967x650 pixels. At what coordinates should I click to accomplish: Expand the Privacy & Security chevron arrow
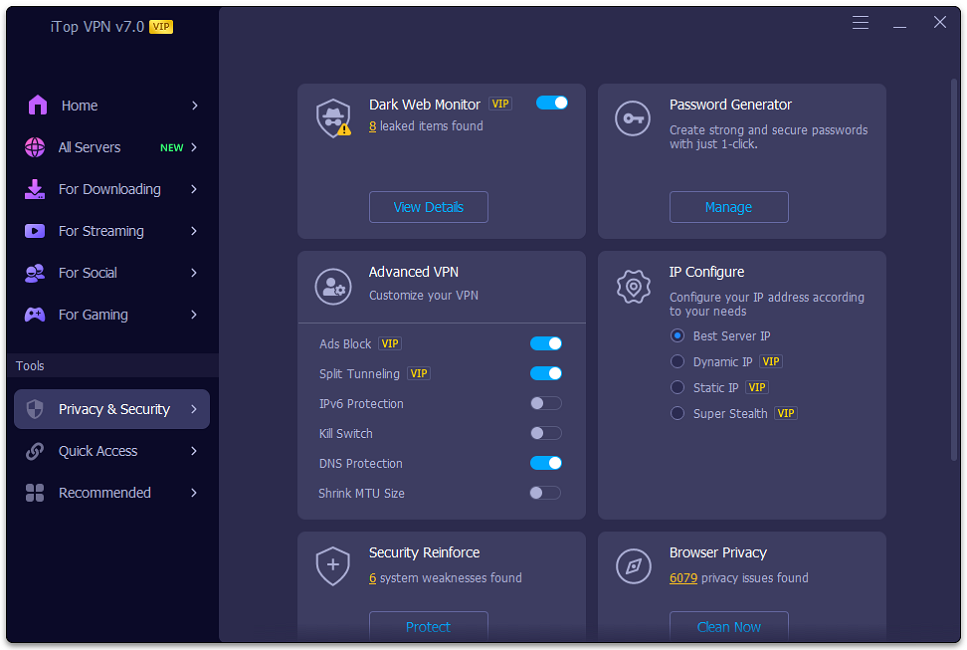pyautogui.click(x=194, y=409)
